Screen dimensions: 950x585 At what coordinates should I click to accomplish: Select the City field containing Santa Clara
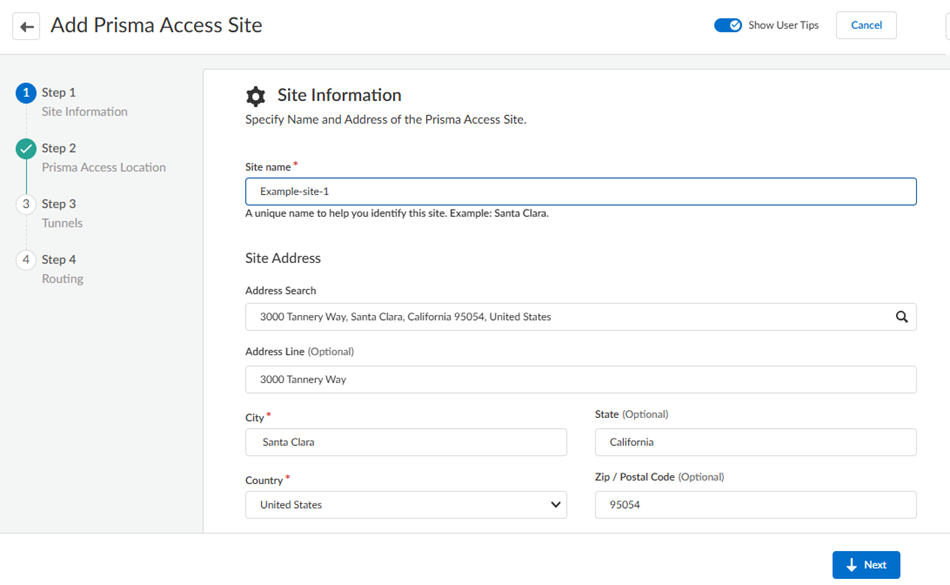(406, 442)
